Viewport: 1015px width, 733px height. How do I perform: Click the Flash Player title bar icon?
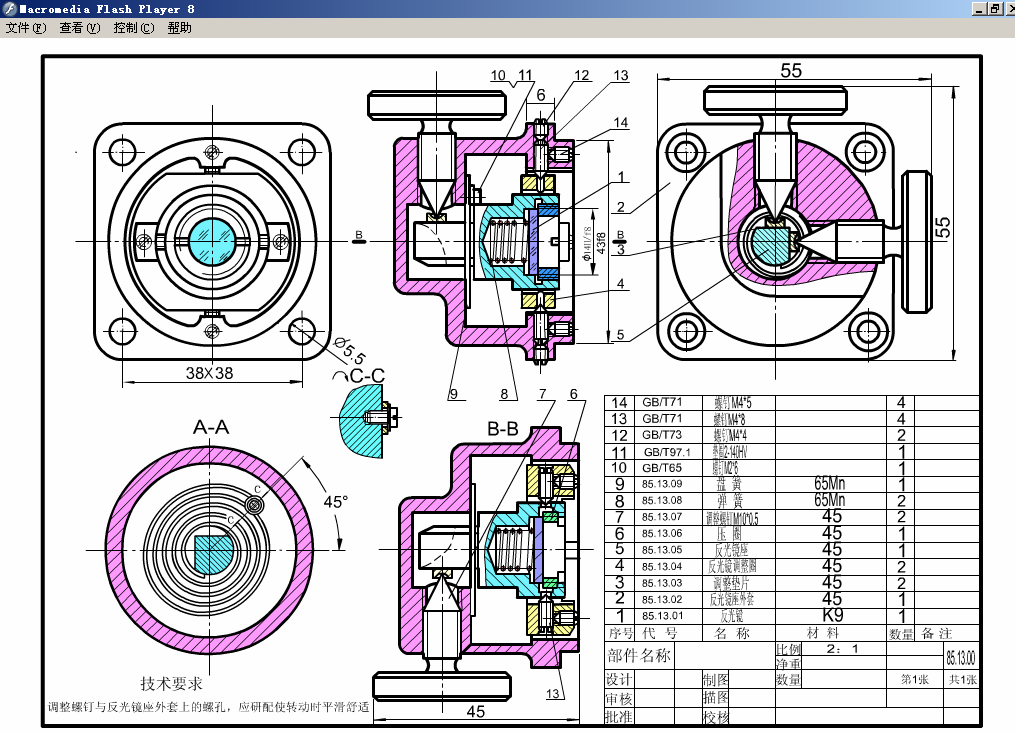pyautogui.click(x=9, y=9)
